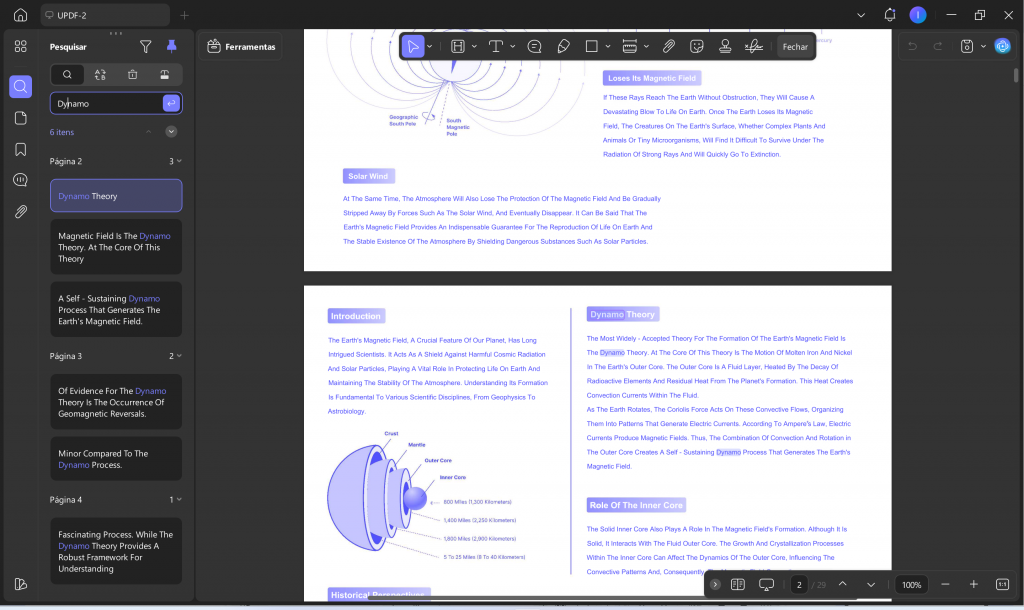Image resolution: width=1024 pixels, height=610 pixels.
Task: Add a new tab with plus
Action: coord(184,15)
